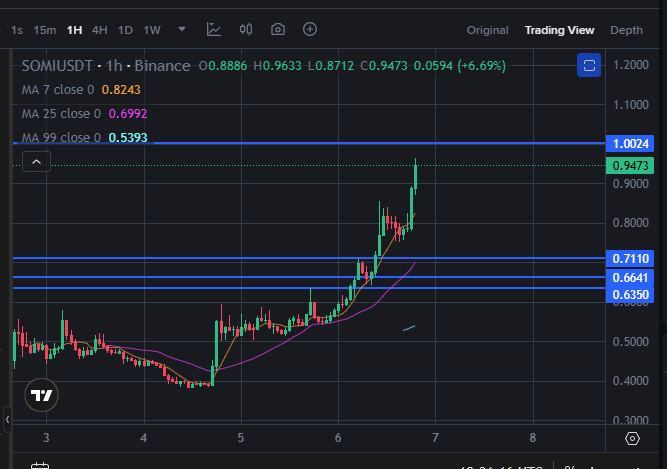Screen dimensions: 667x469
Task: Click the TradingView logo
Action: 41,395
